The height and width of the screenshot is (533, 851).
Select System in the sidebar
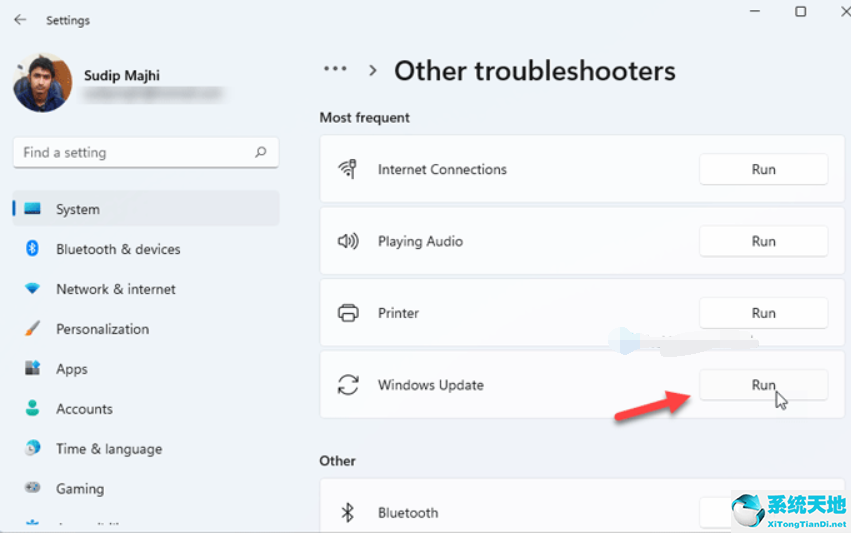[78, 209]
